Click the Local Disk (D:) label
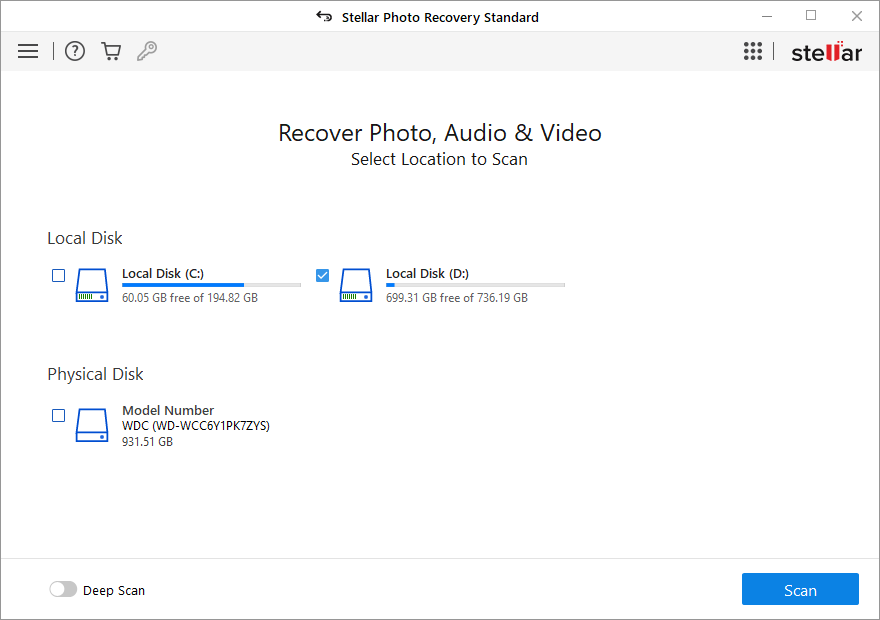Image resolution: width=880 pixels, height=620 pixels. (427, 273)
